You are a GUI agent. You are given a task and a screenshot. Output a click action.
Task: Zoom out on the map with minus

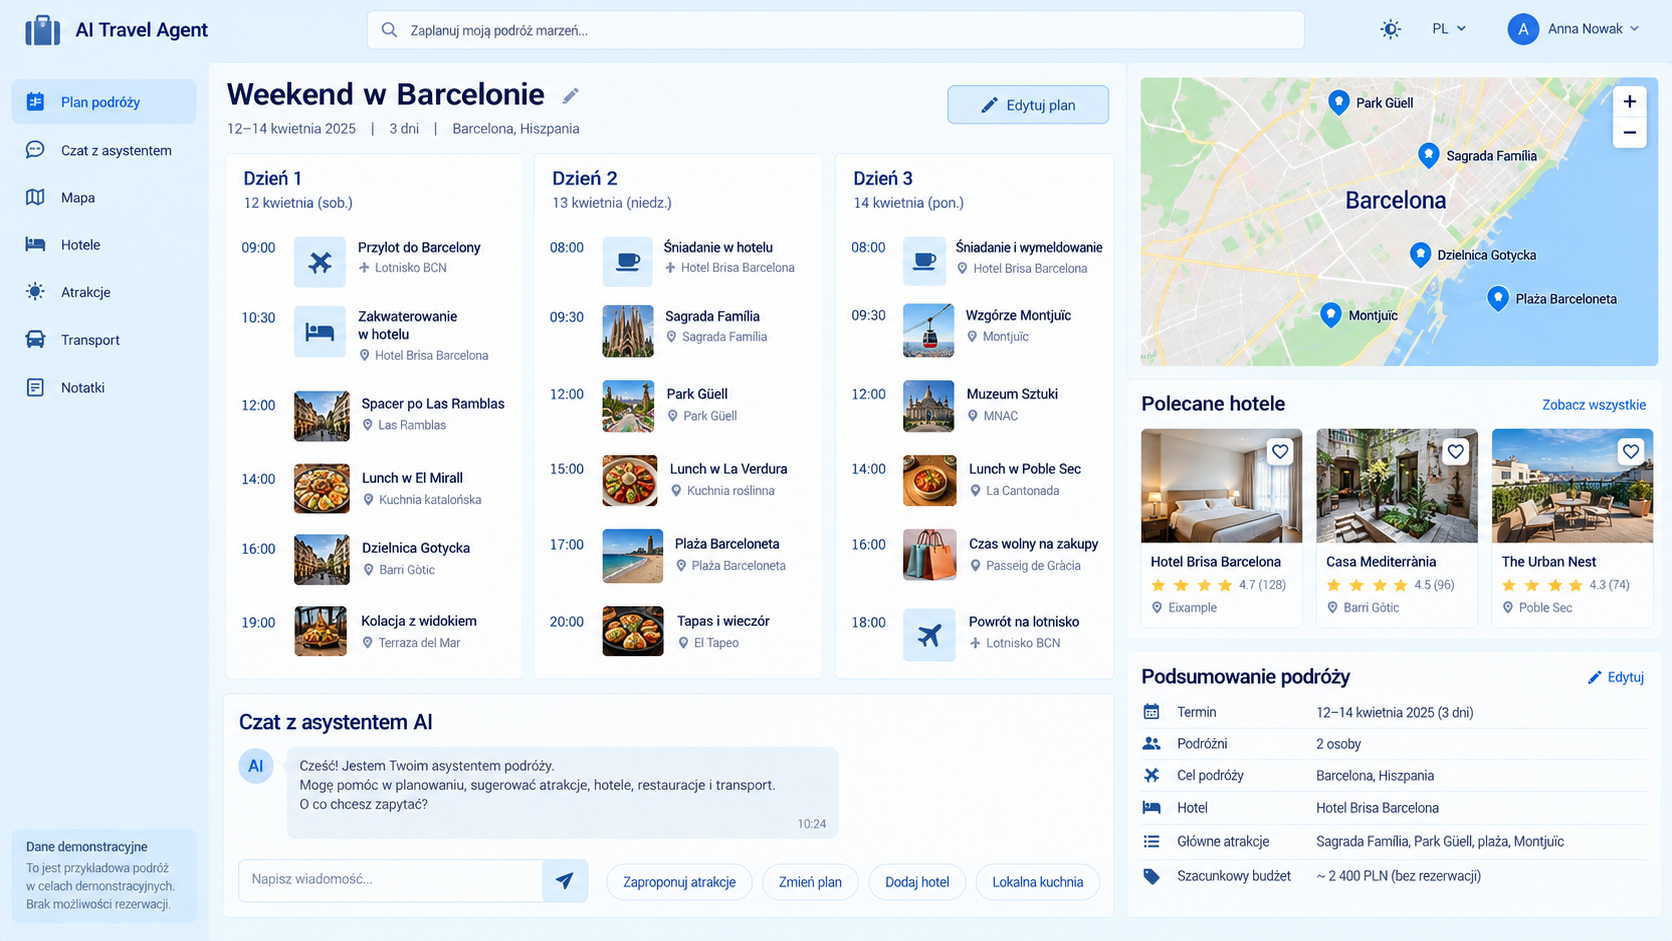[1629, 133]
